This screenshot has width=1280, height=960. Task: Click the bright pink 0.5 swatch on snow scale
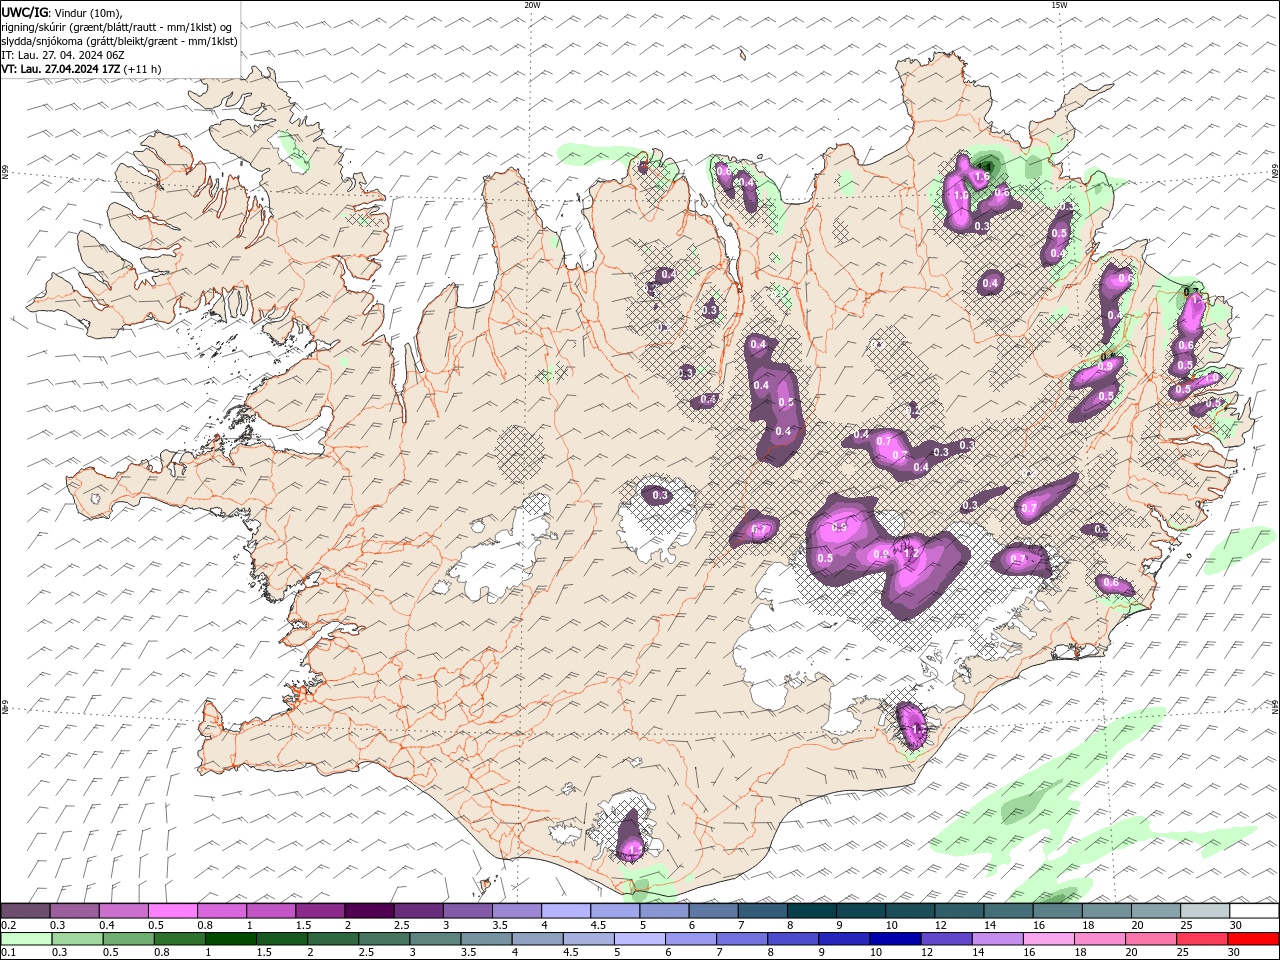coord(173,911)
